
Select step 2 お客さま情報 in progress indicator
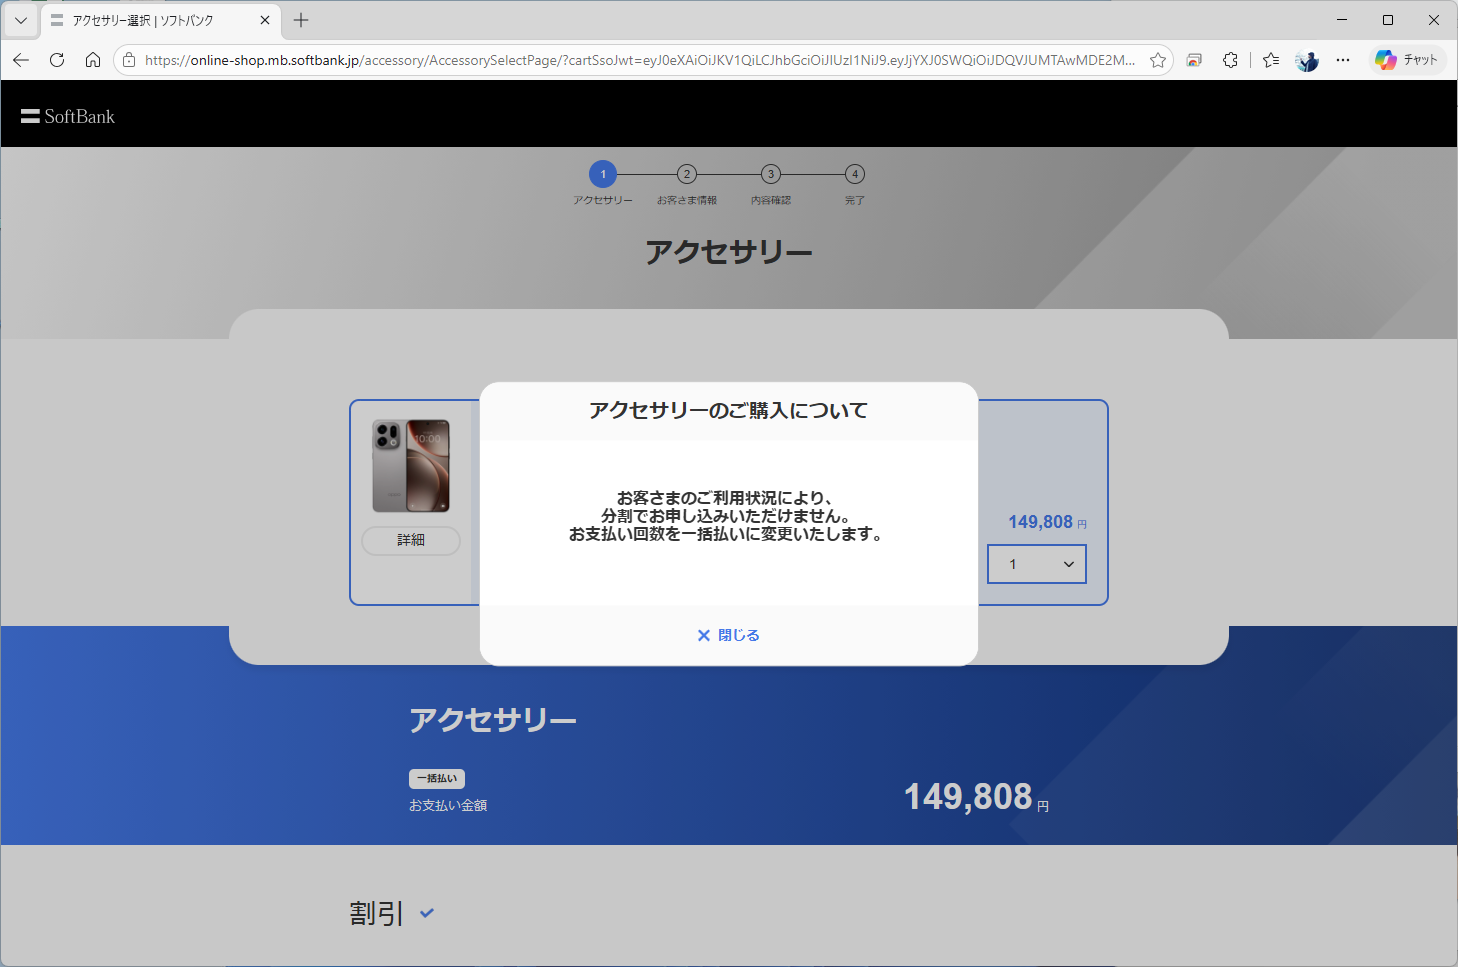pyautogui.click(x=686, y=174)
